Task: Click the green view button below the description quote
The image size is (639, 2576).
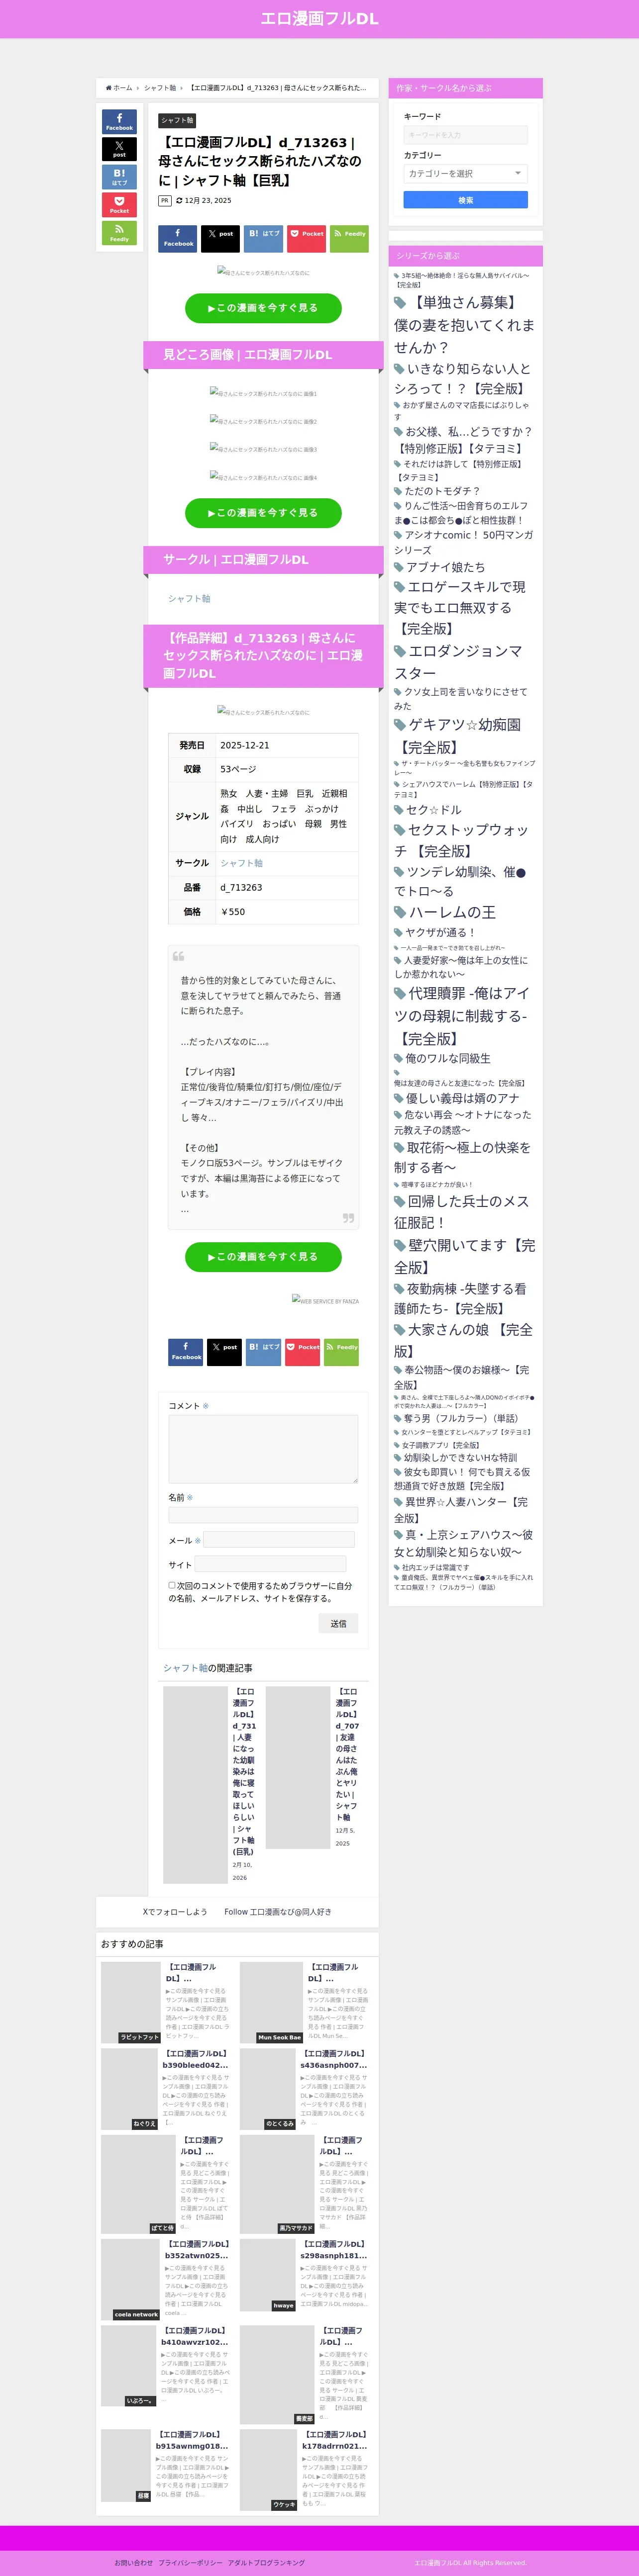Action: click(263, 1257)
